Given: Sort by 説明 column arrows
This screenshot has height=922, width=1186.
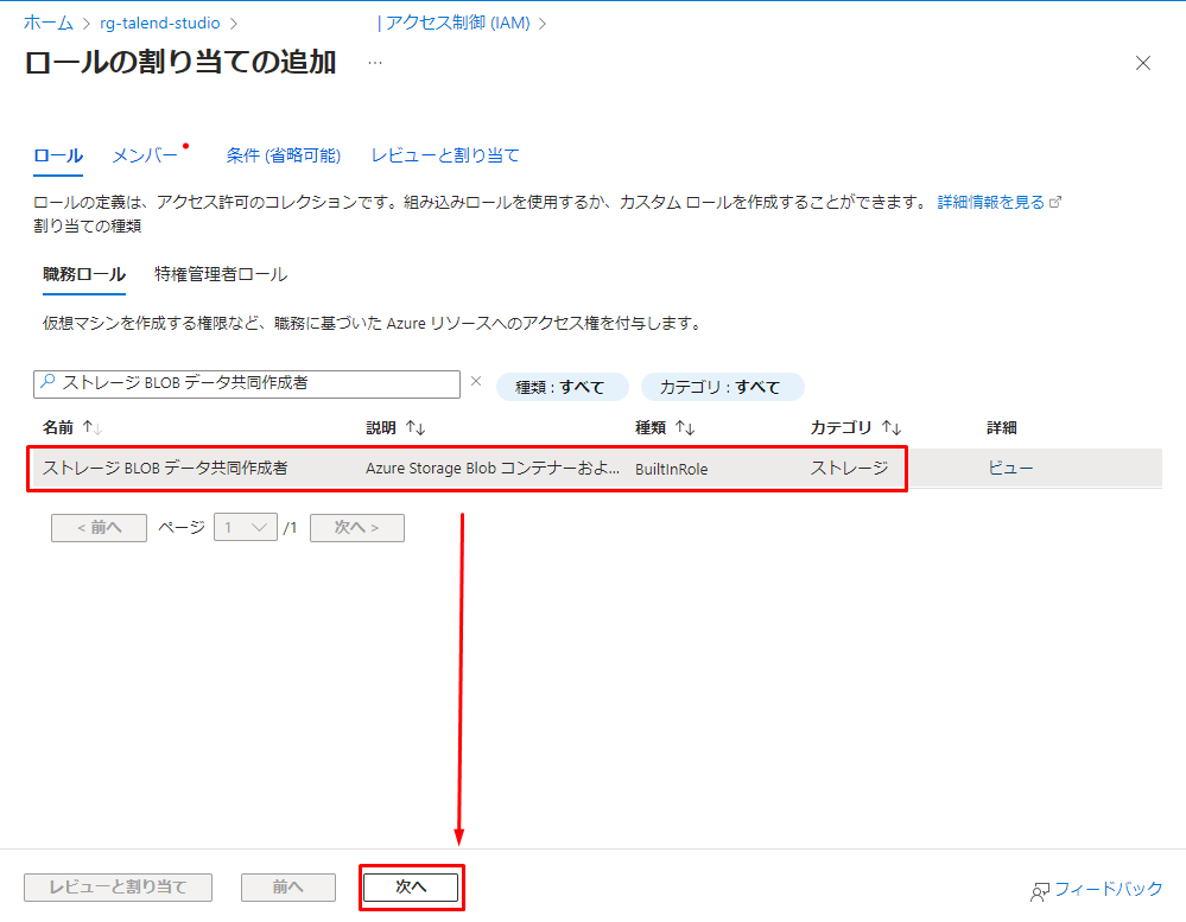Looking at the screenshot, I should pos(415,427).
